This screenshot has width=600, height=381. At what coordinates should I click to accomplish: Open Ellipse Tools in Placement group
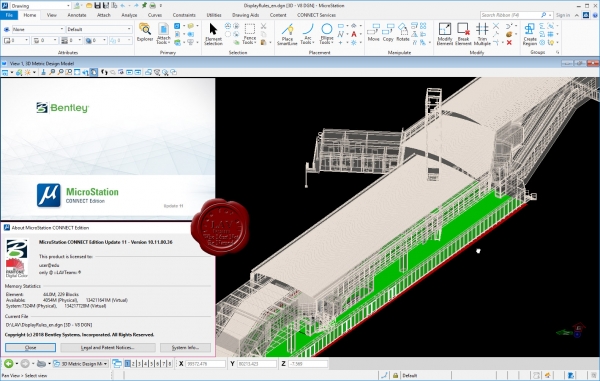[x=327, y=34]
